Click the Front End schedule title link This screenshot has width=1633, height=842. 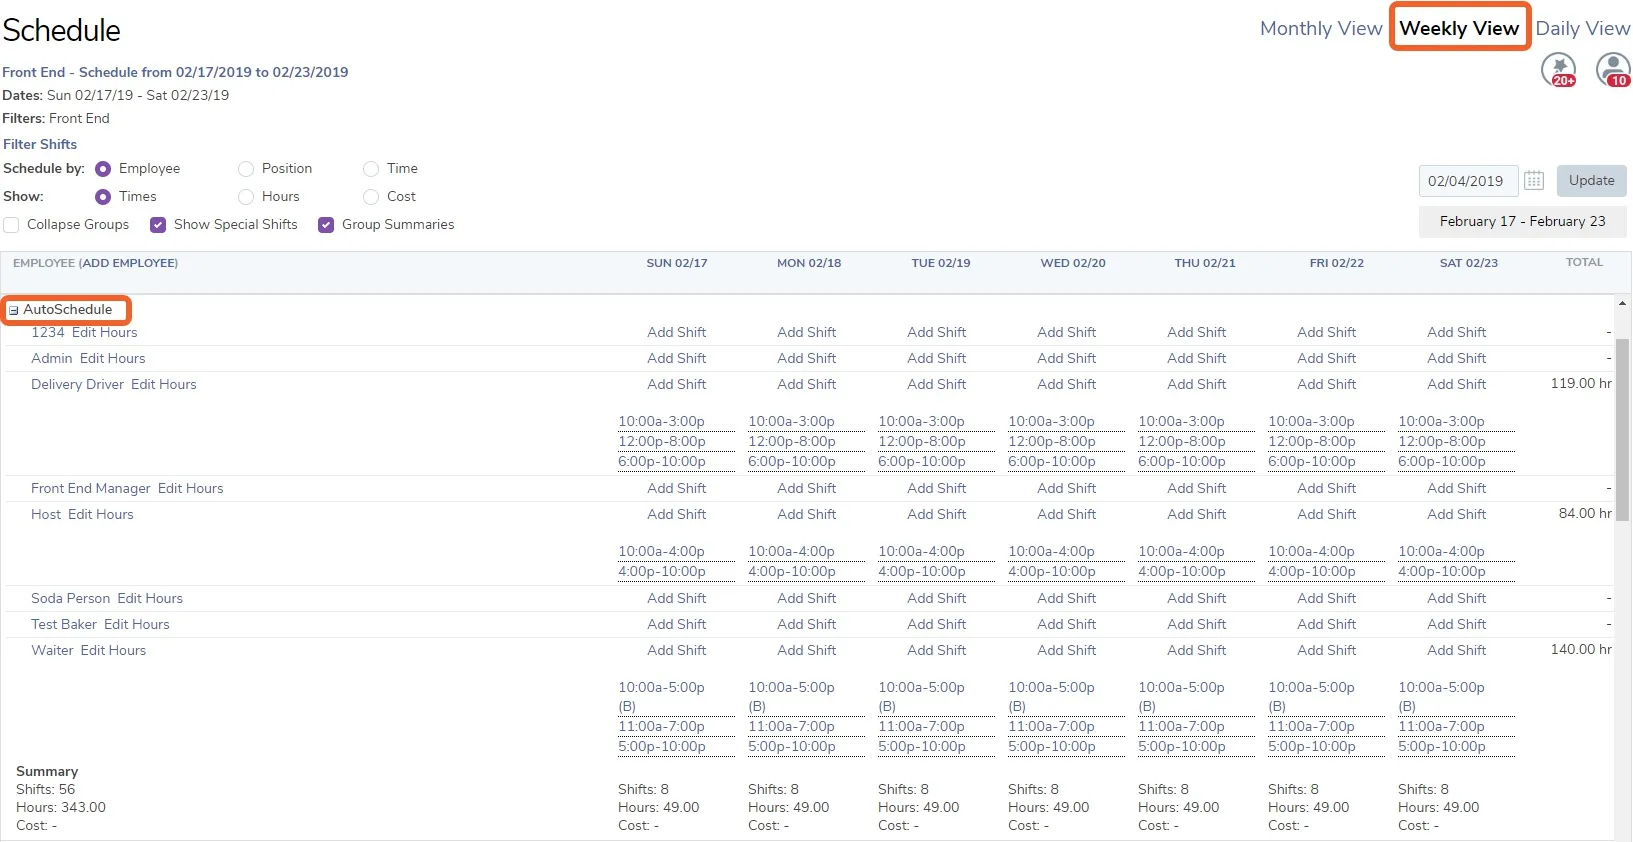175,72
